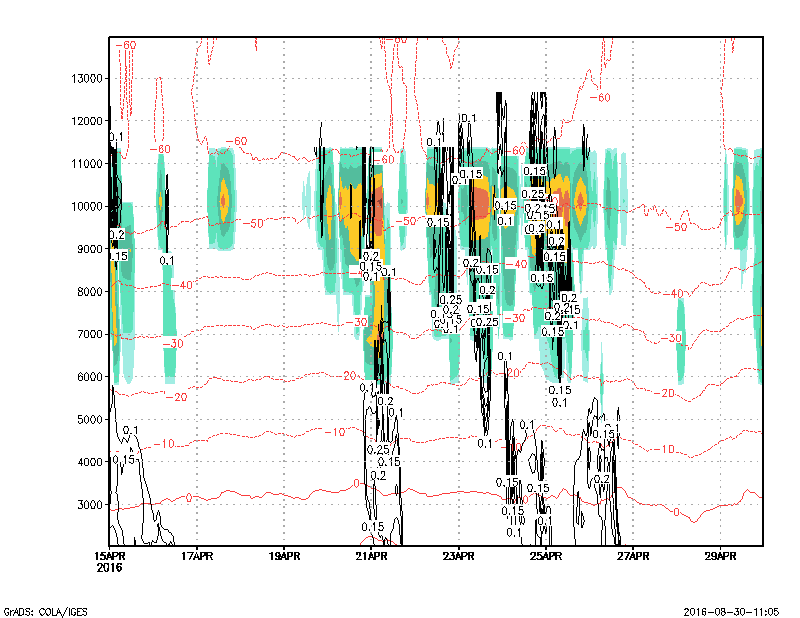
Task: Select the 23APR date label
Action: pos(459,556)
